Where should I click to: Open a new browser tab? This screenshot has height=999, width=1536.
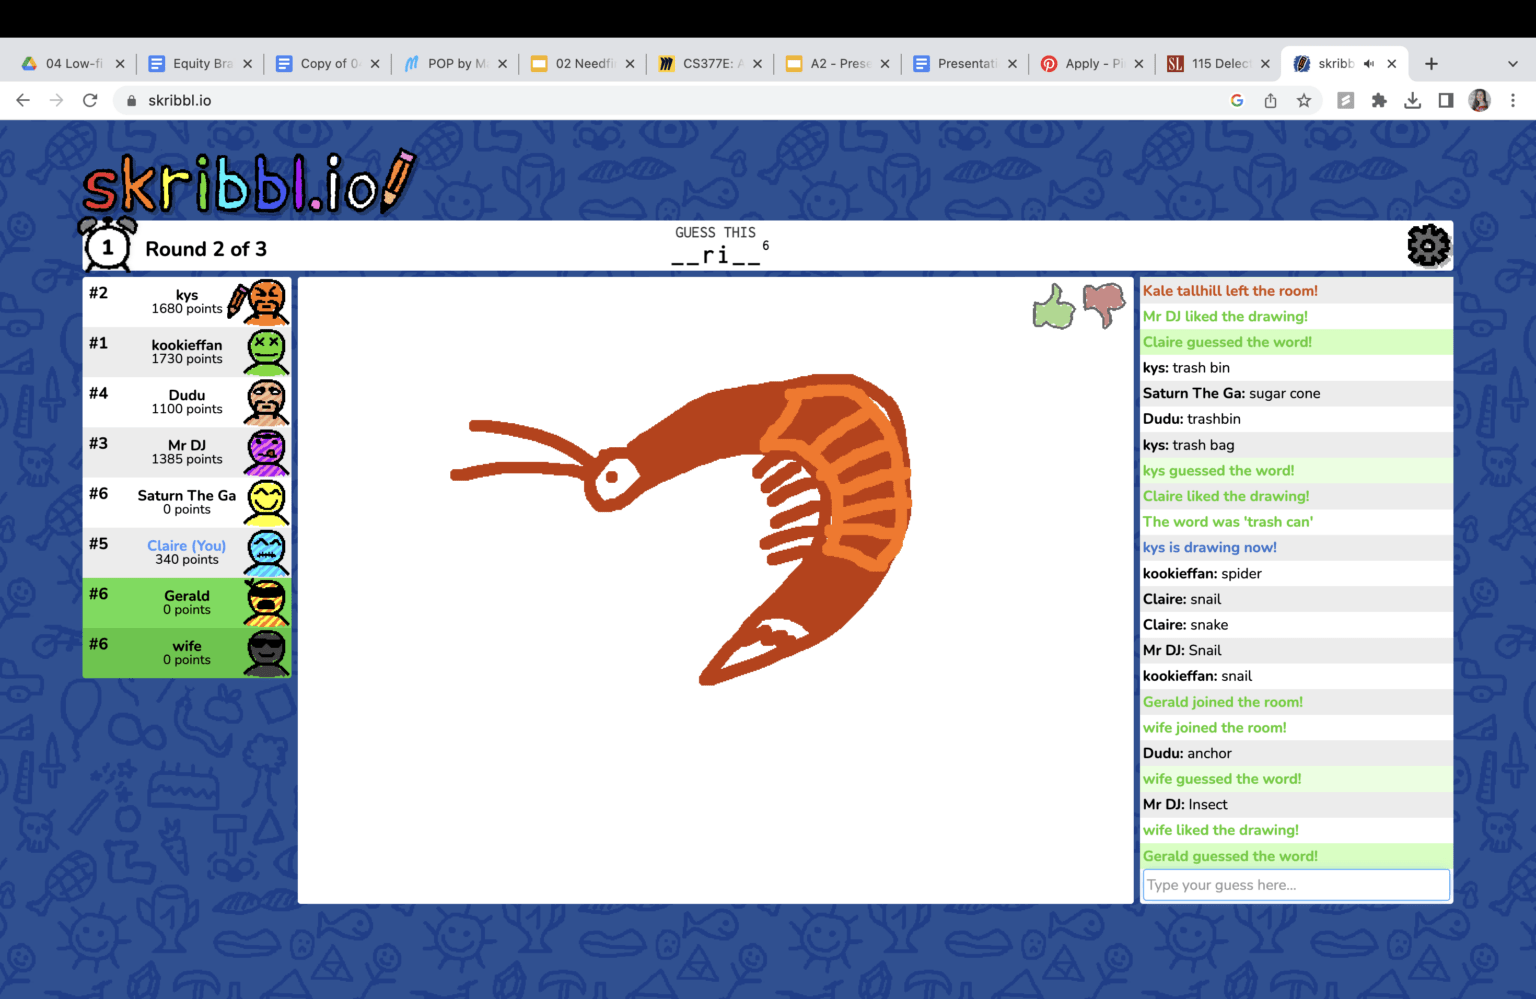coord(1431,63)
